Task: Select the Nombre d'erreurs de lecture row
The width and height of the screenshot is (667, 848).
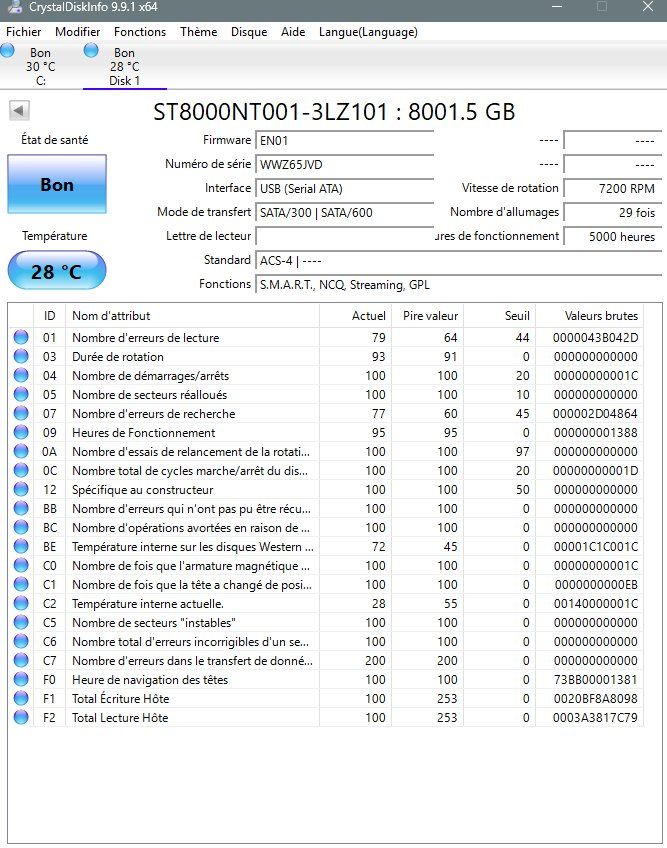Action: pyautogui.click(x=326, y=337)
